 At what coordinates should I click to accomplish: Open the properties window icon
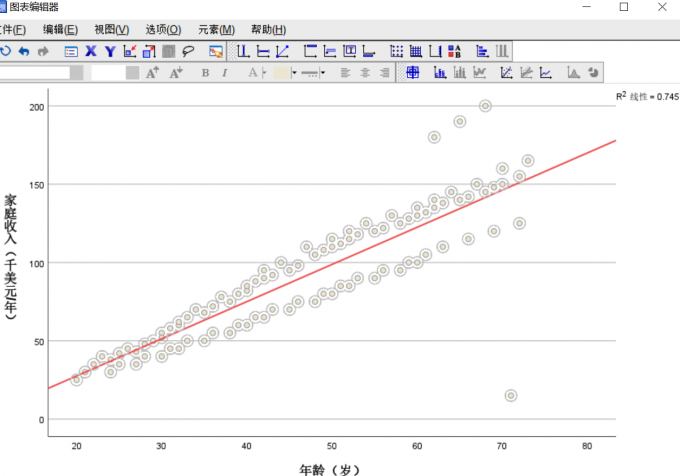[71, 51]
